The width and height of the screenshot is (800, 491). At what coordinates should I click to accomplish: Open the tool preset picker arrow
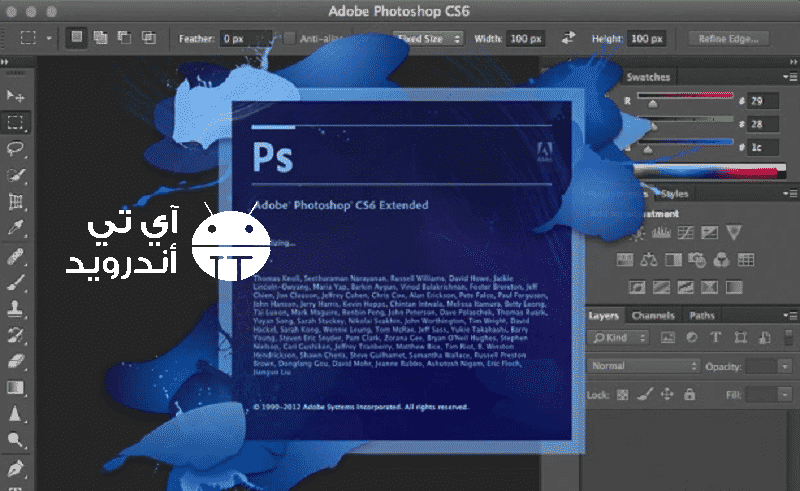coord(49,38)
